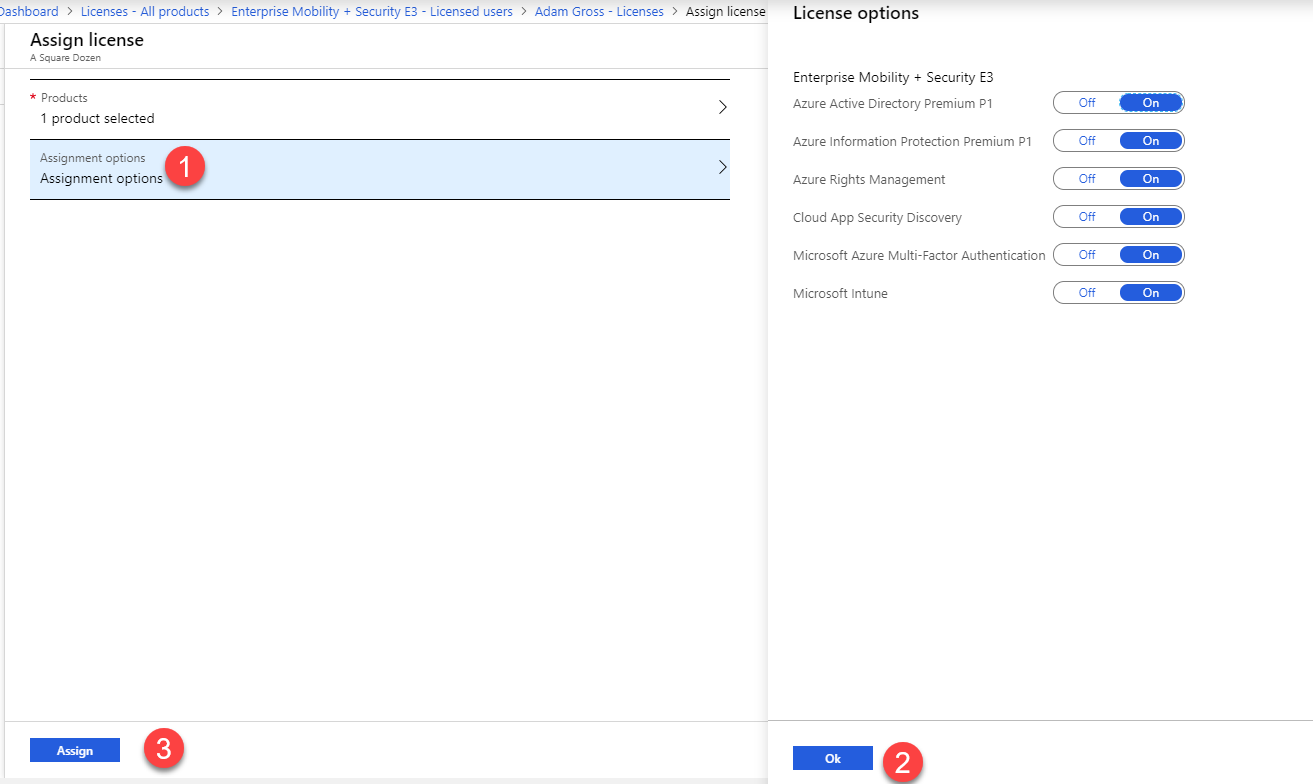Click the Assign license breadcrumb item
The width and height of the screenshot is (1313, 784).
pos(725,12)
